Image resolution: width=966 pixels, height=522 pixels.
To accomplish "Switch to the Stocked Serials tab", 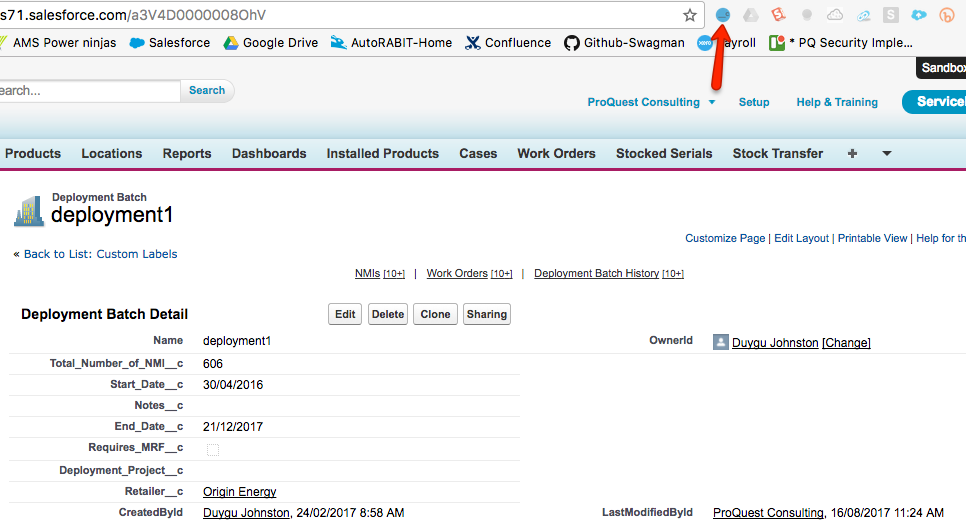I will 664,153.
